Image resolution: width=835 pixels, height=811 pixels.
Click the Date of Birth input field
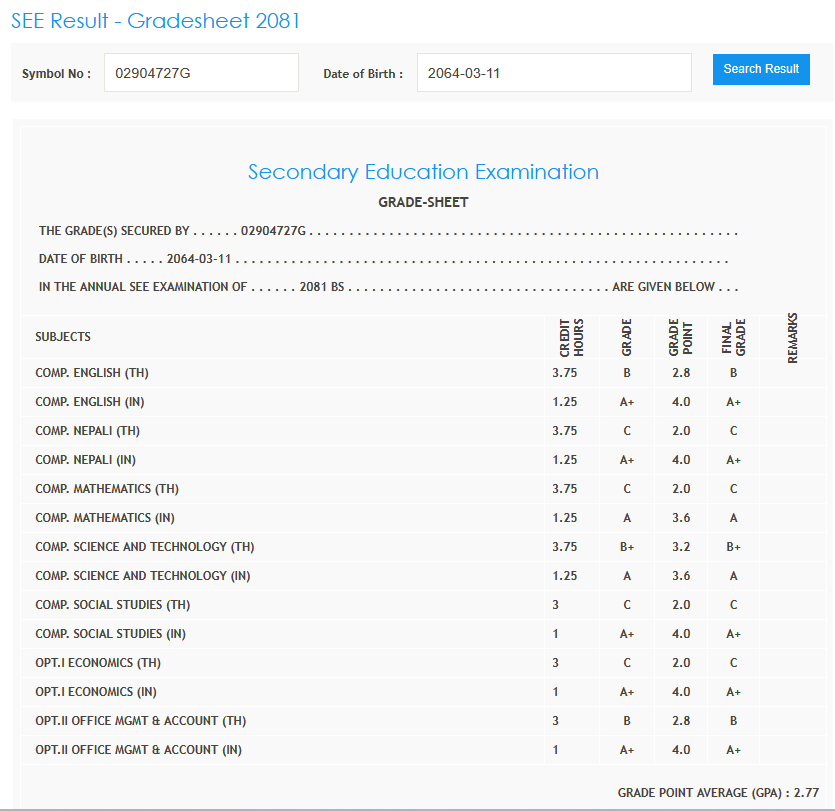click(x=553, y=73)
